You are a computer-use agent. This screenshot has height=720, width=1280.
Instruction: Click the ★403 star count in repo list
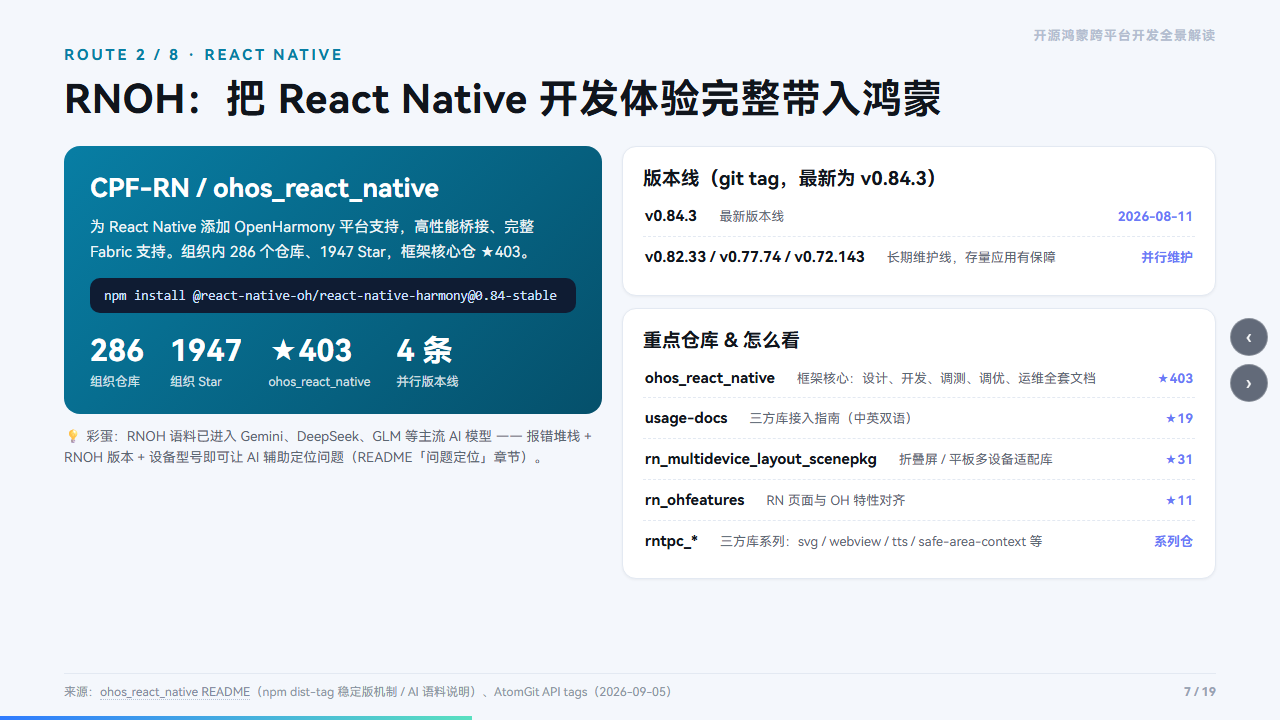pos(1175,378)
